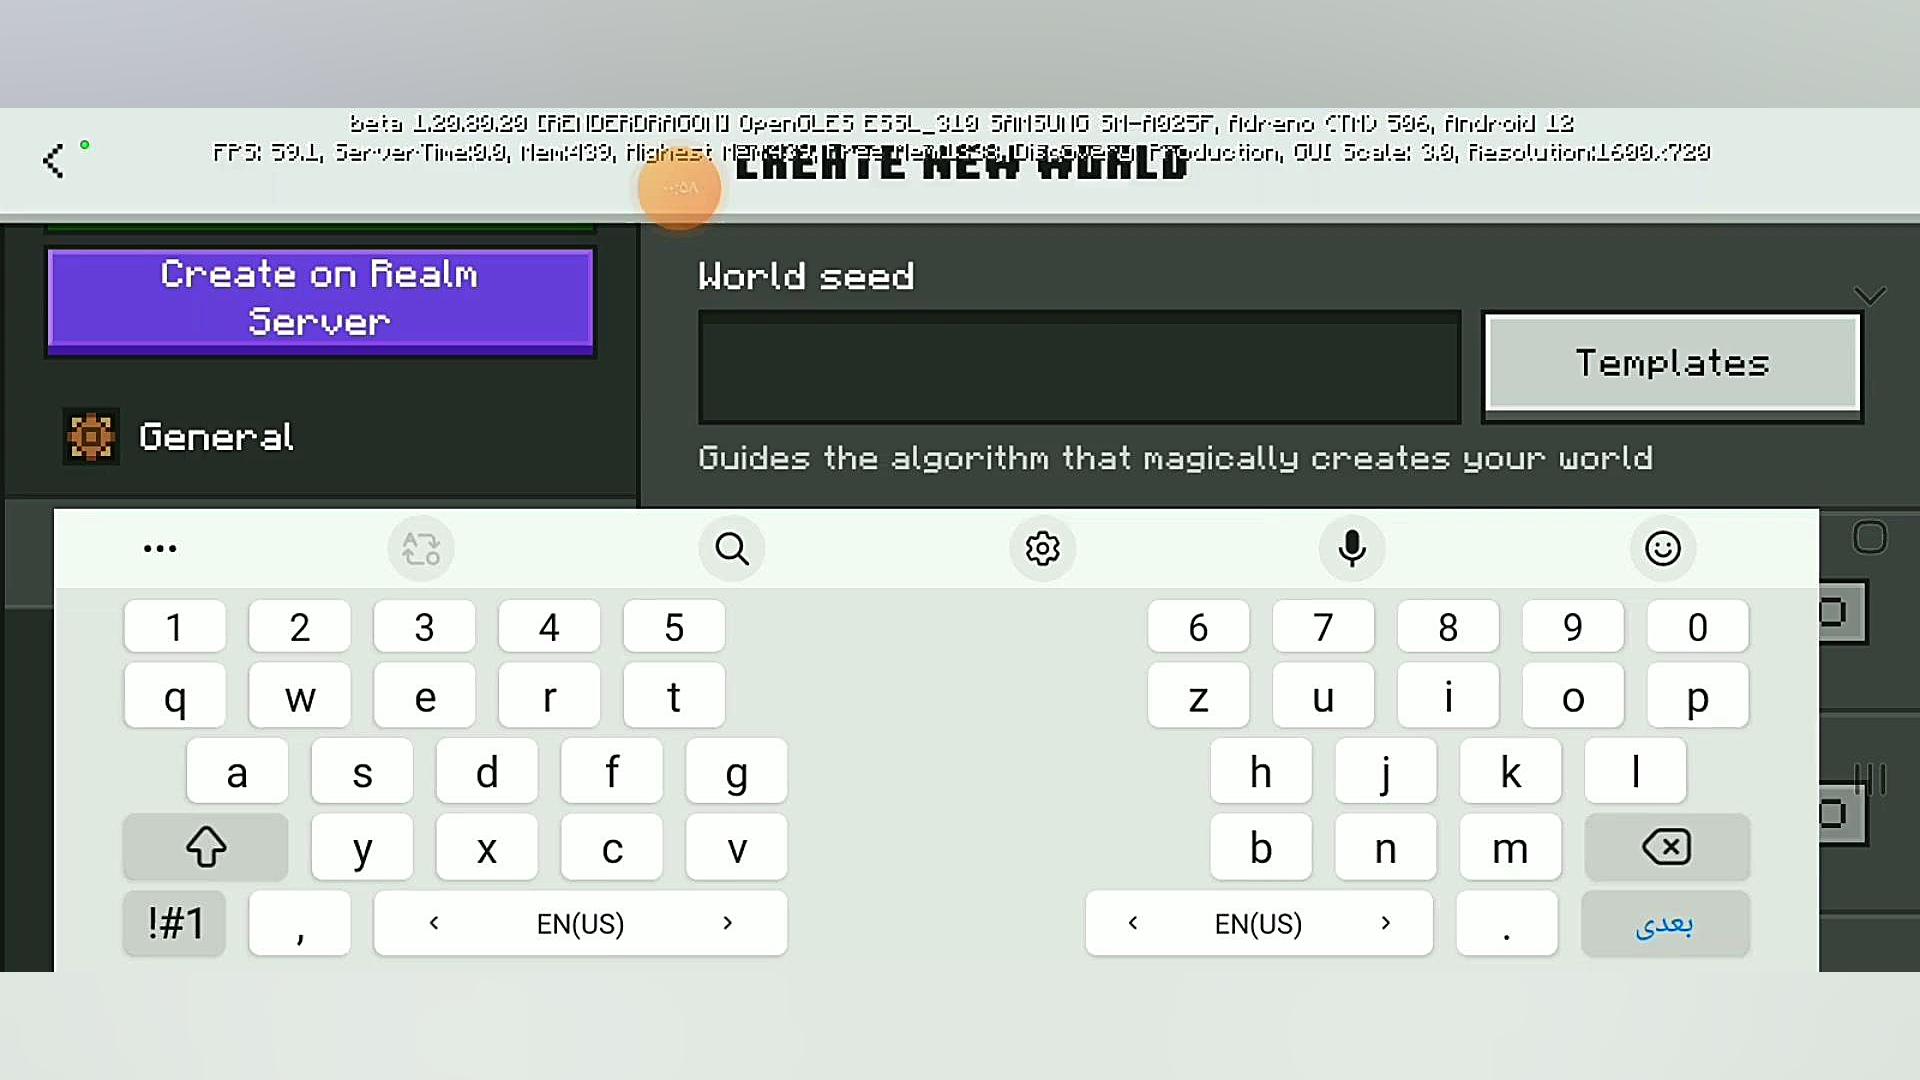Viewport: 1920px width, 1080px height.
Task: Tap the number 7 key
Action: [1323, 627]
